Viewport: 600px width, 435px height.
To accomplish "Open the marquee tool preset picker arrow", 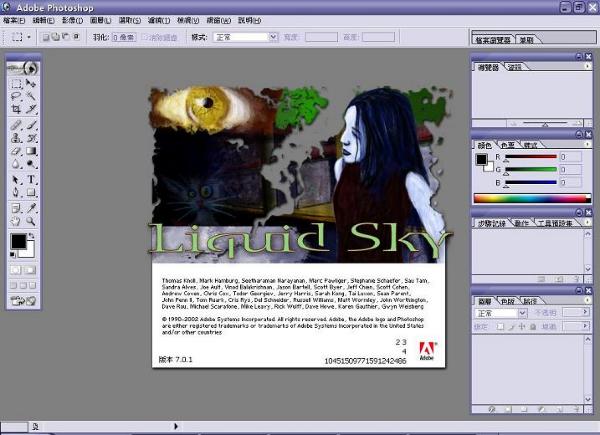I will tap(29, 37).
